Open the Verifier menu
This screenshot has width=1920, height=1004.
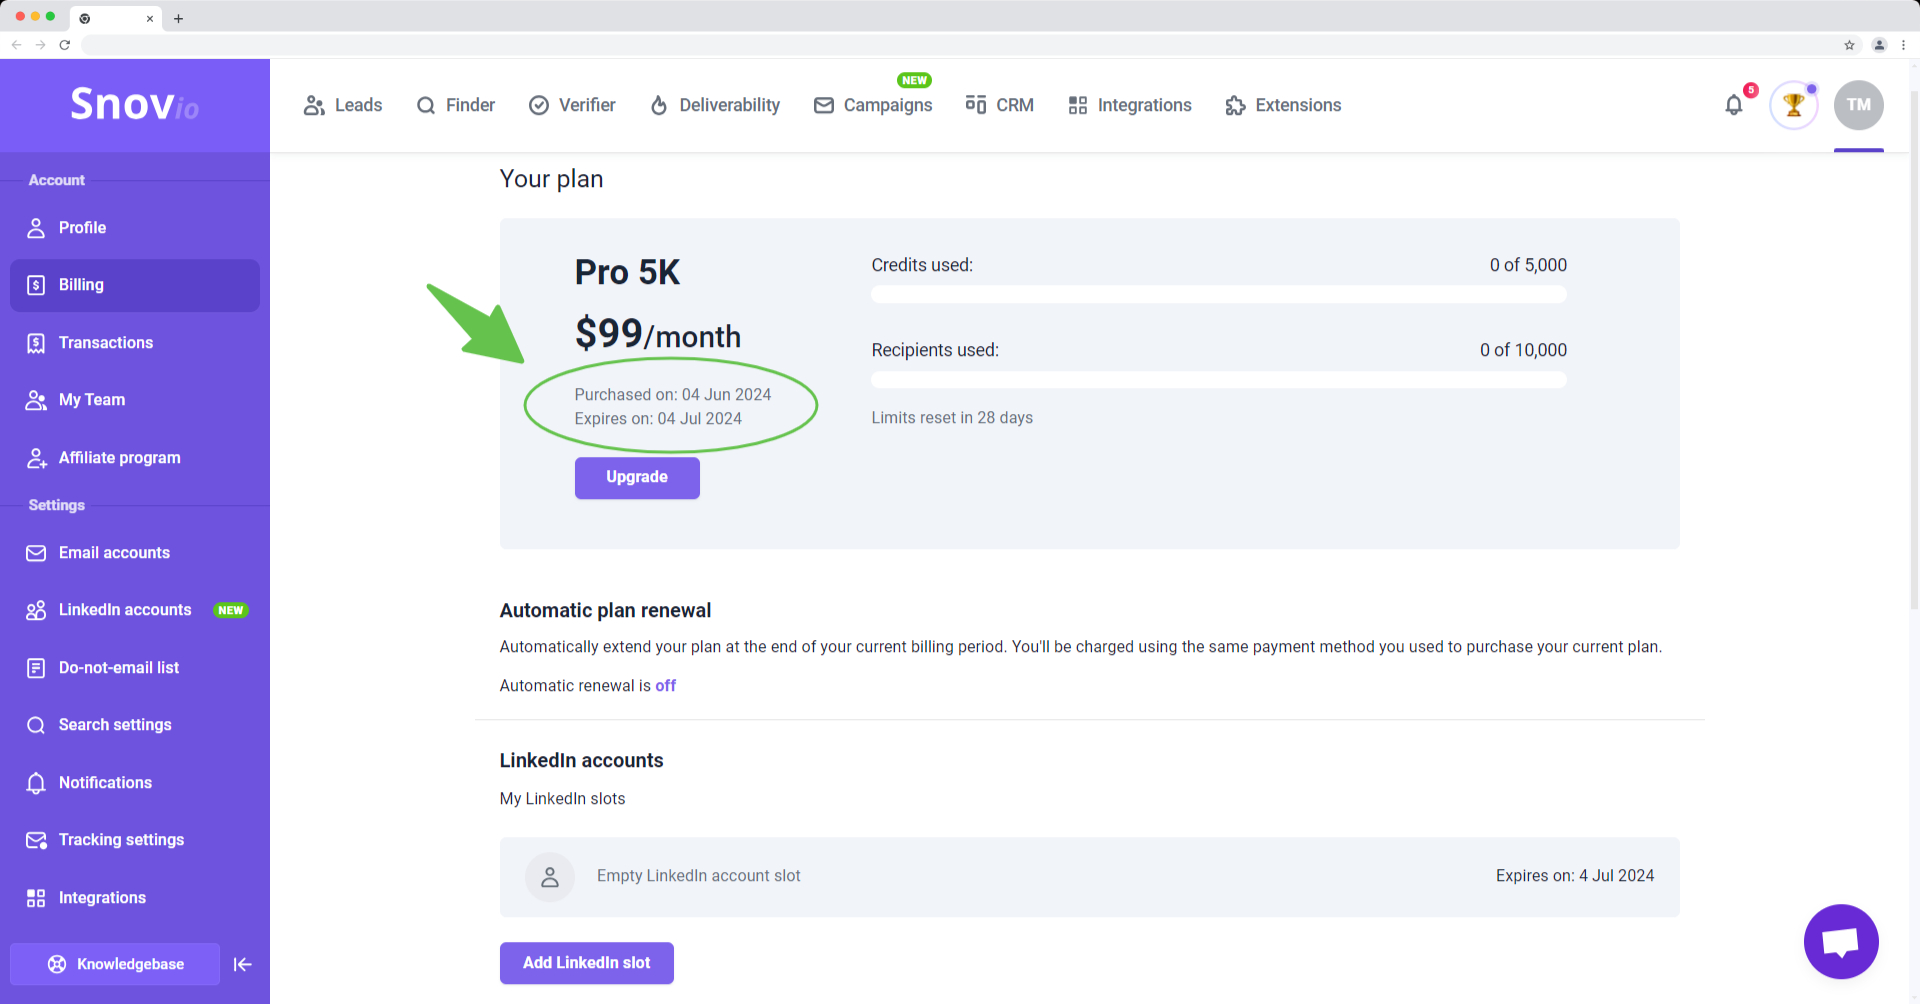572,105
